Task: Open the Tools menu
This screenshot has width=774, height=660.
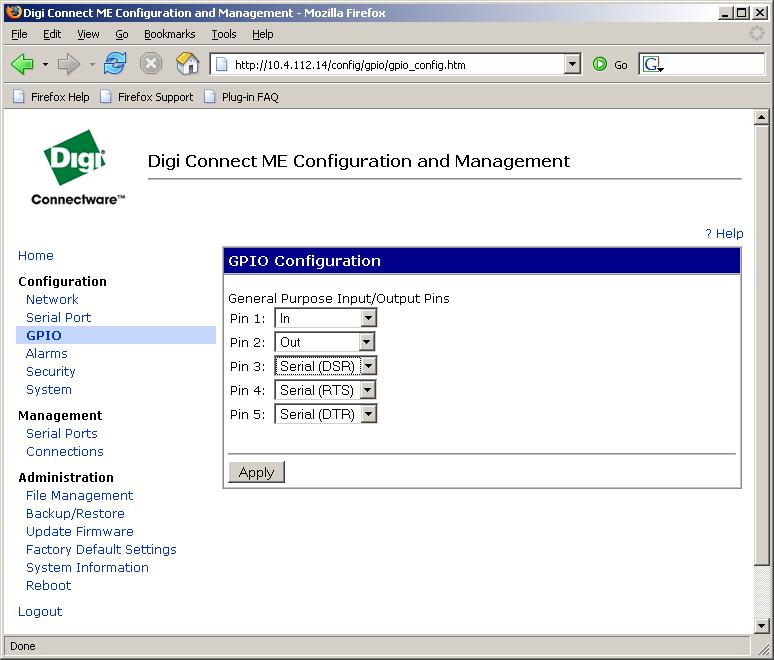Action: 224,34
